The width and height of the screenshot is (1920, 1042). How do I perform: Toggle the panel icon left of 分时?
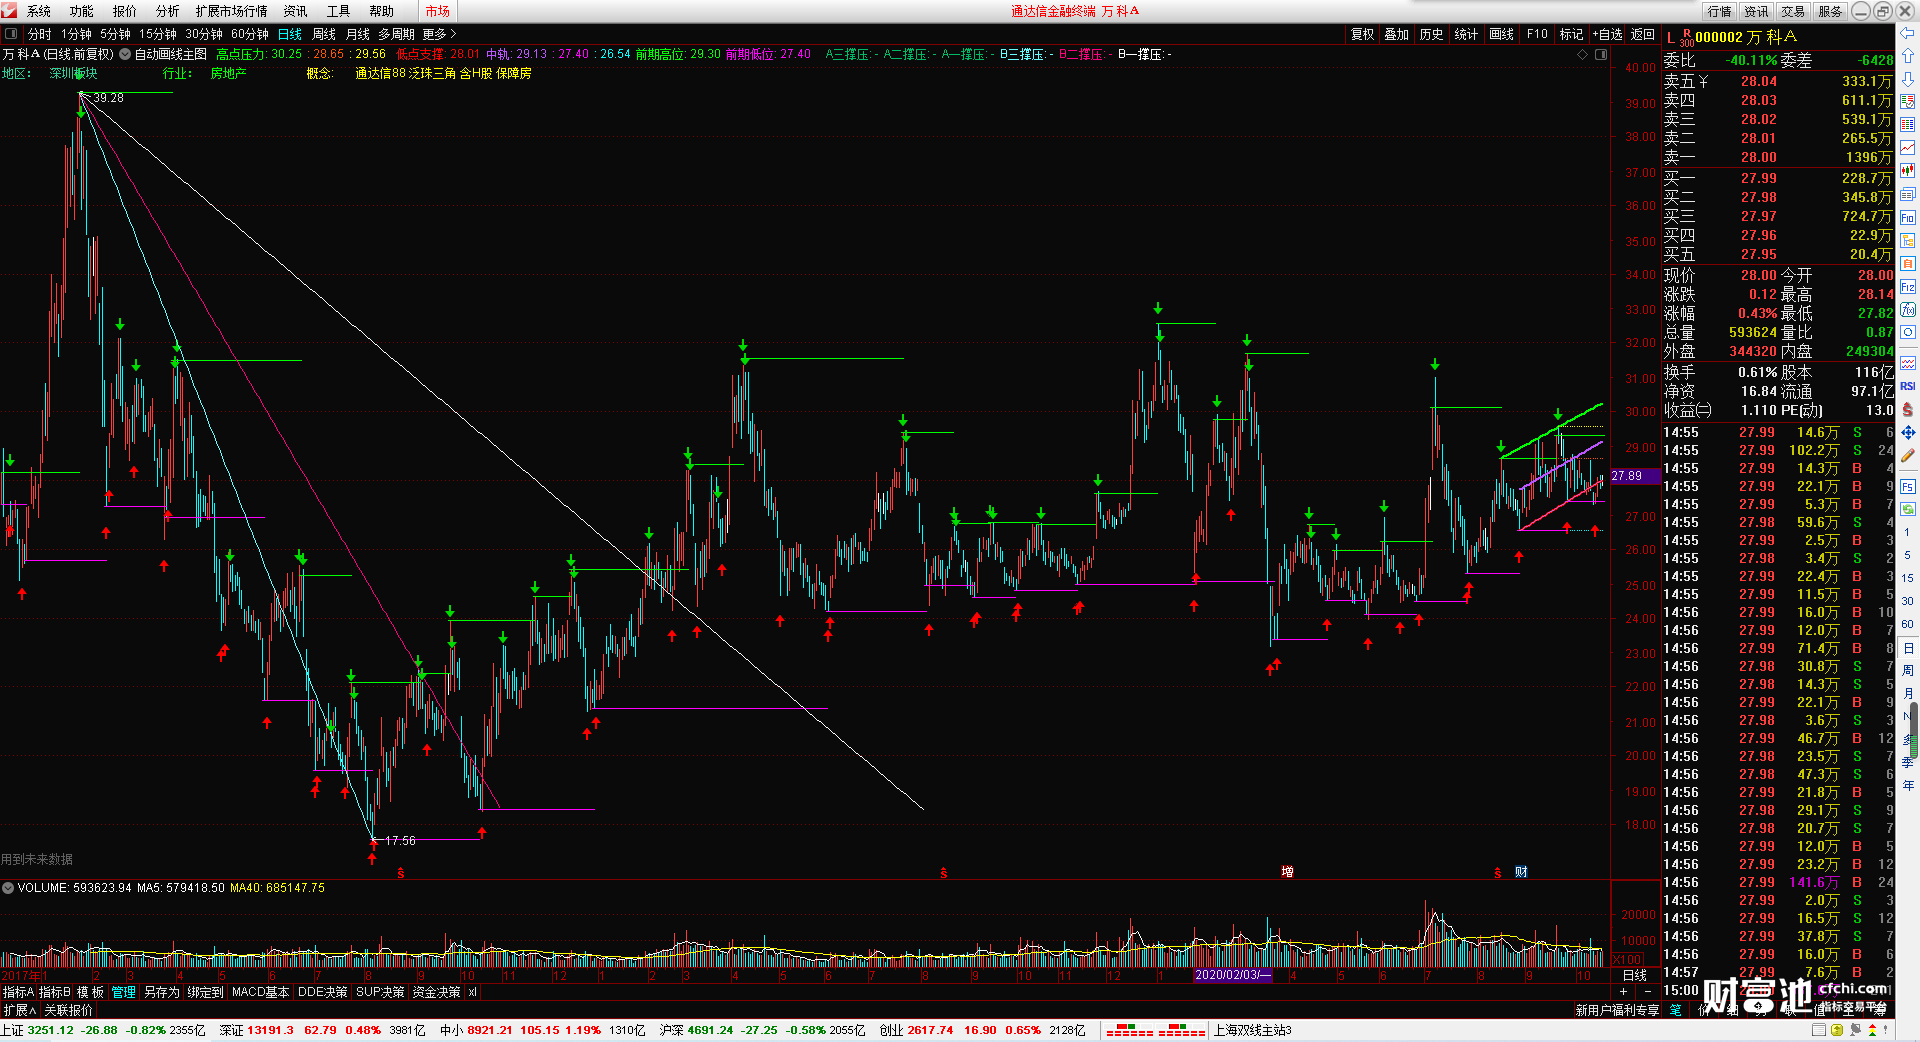11,34
